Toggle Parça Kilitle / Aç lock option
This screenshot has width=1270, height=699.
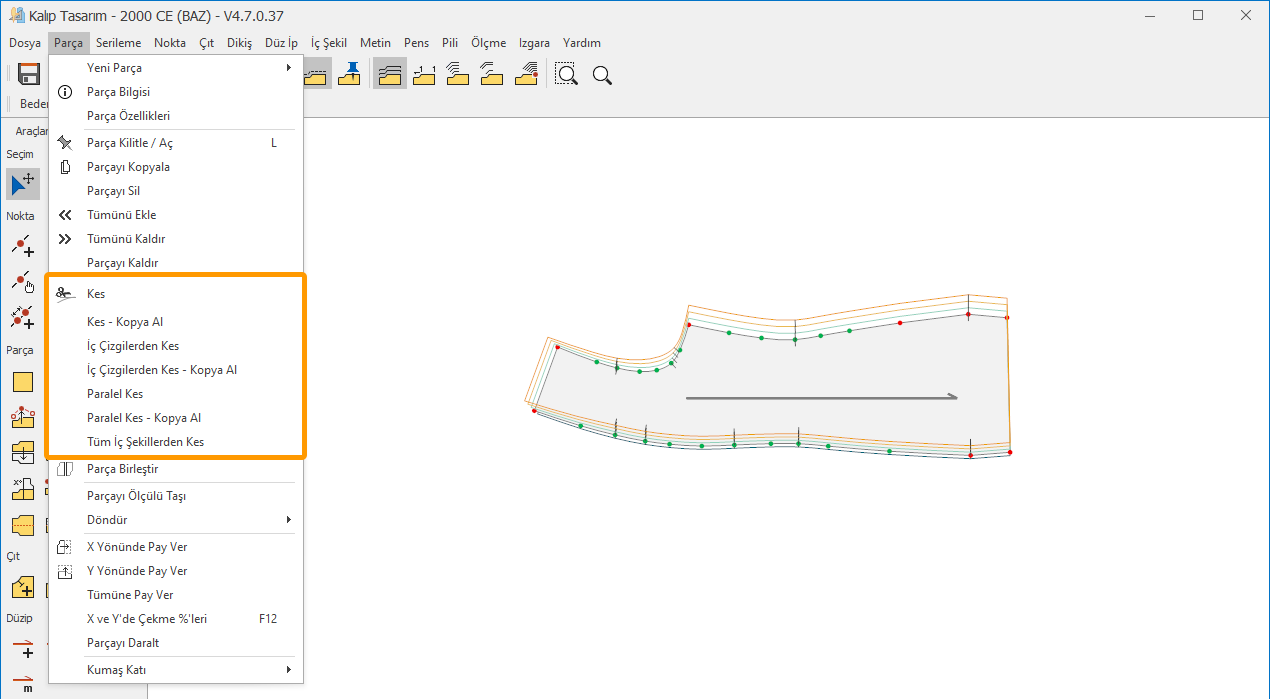point(130,143)
